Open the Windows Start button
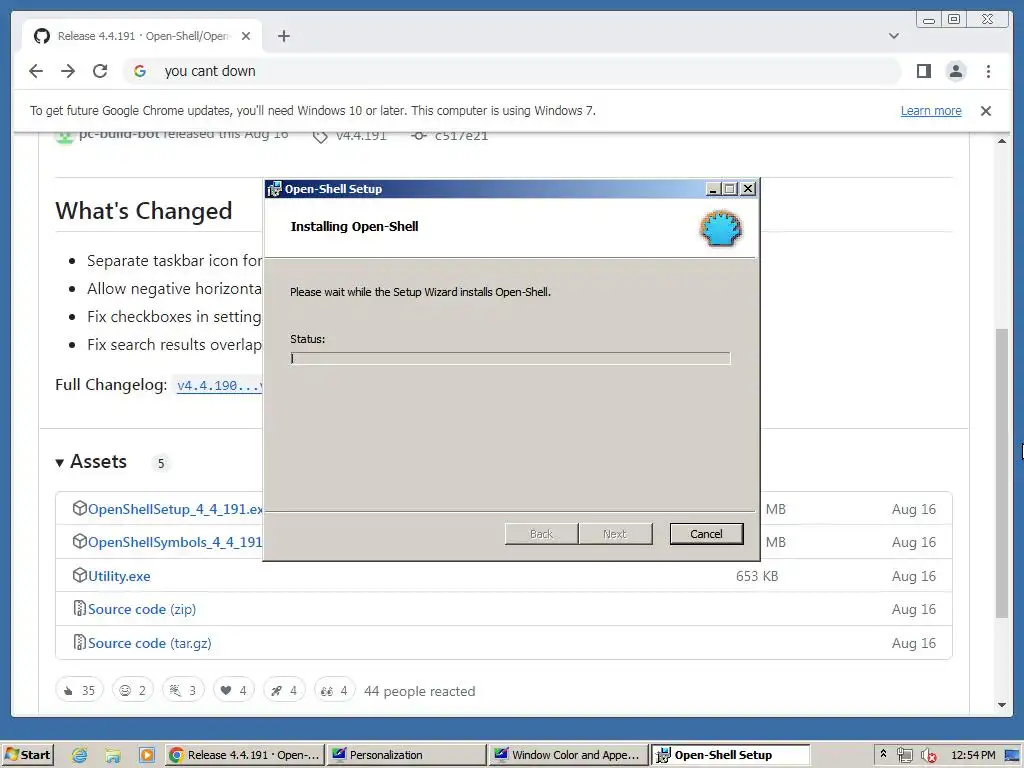 click(27, 755)
